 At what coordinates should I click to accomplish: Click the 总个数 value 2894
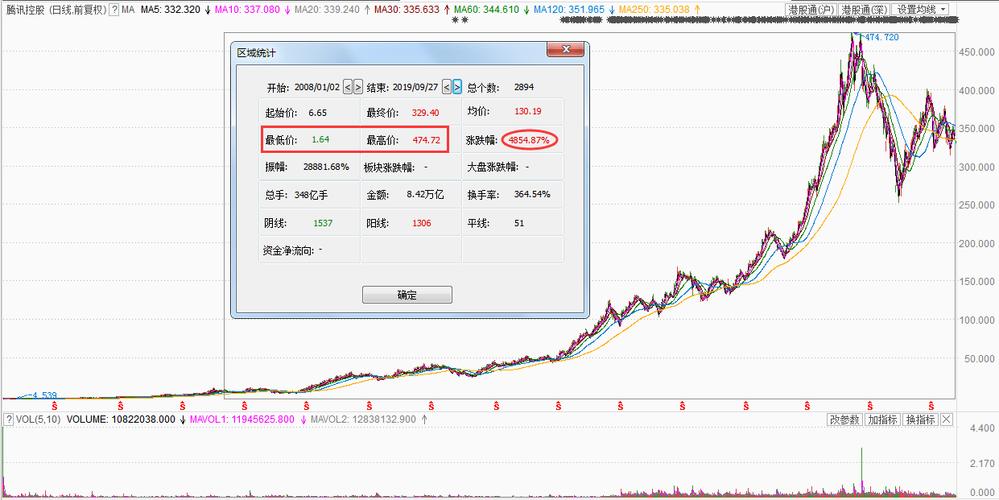524,87
